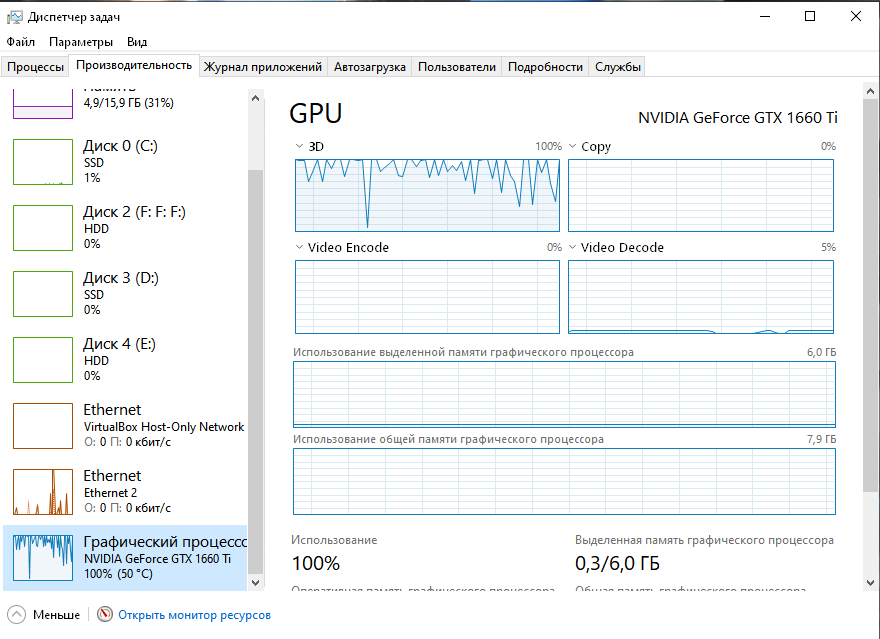Click the Task Manager title bar icon
This screenshot has width=880, height=639.
point(15,17)
